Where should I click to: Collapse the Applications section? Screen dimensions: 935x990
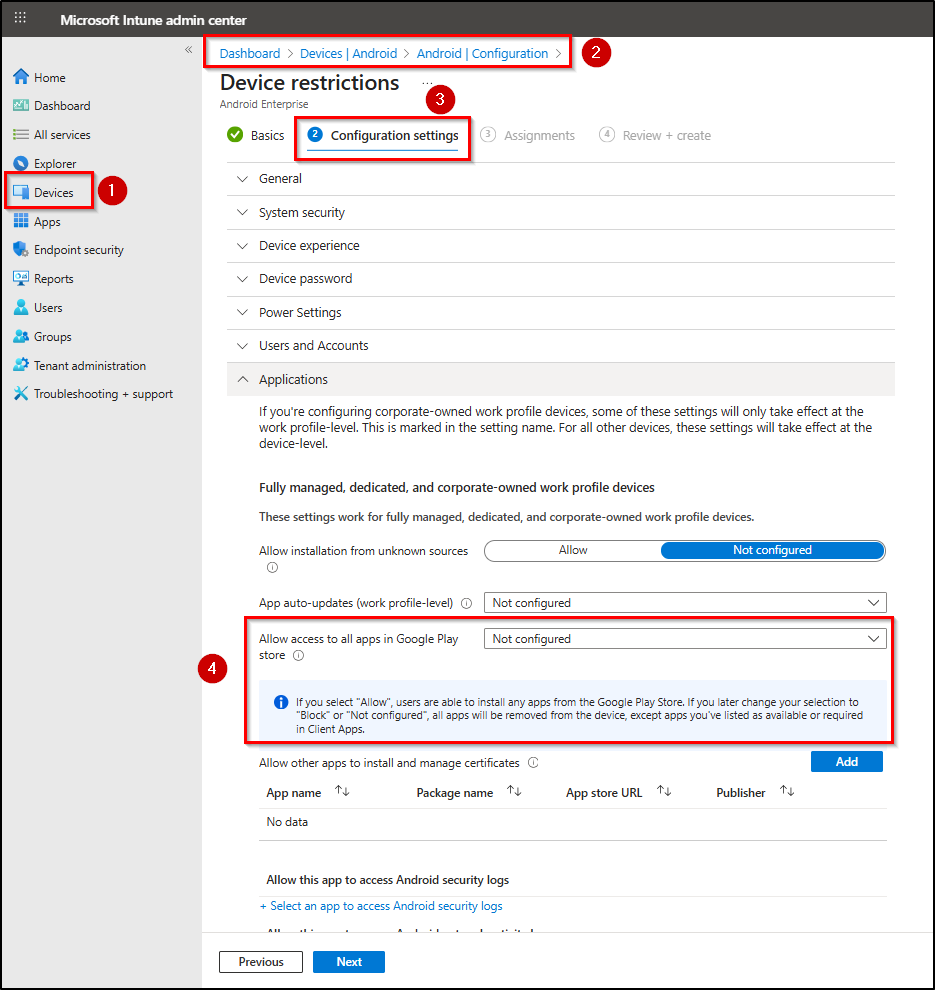(x=293, y=379)
